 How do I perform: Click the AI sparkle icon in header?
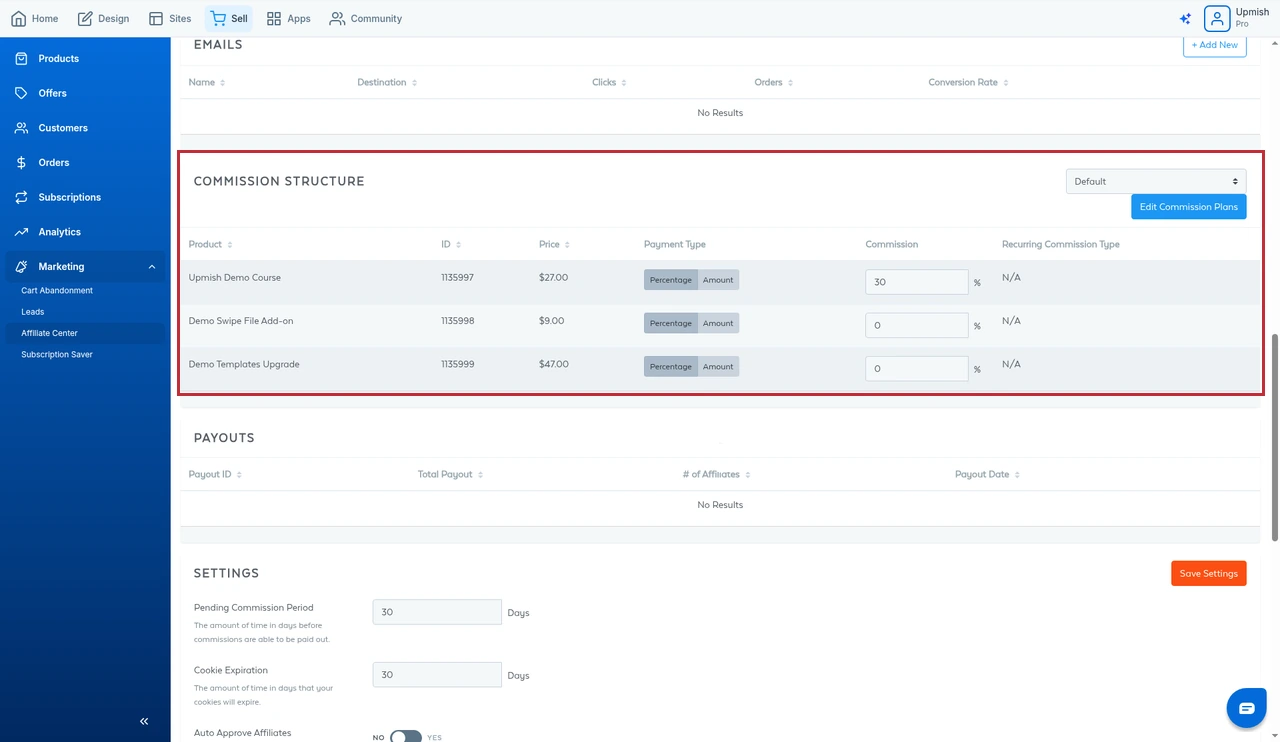1185,18
